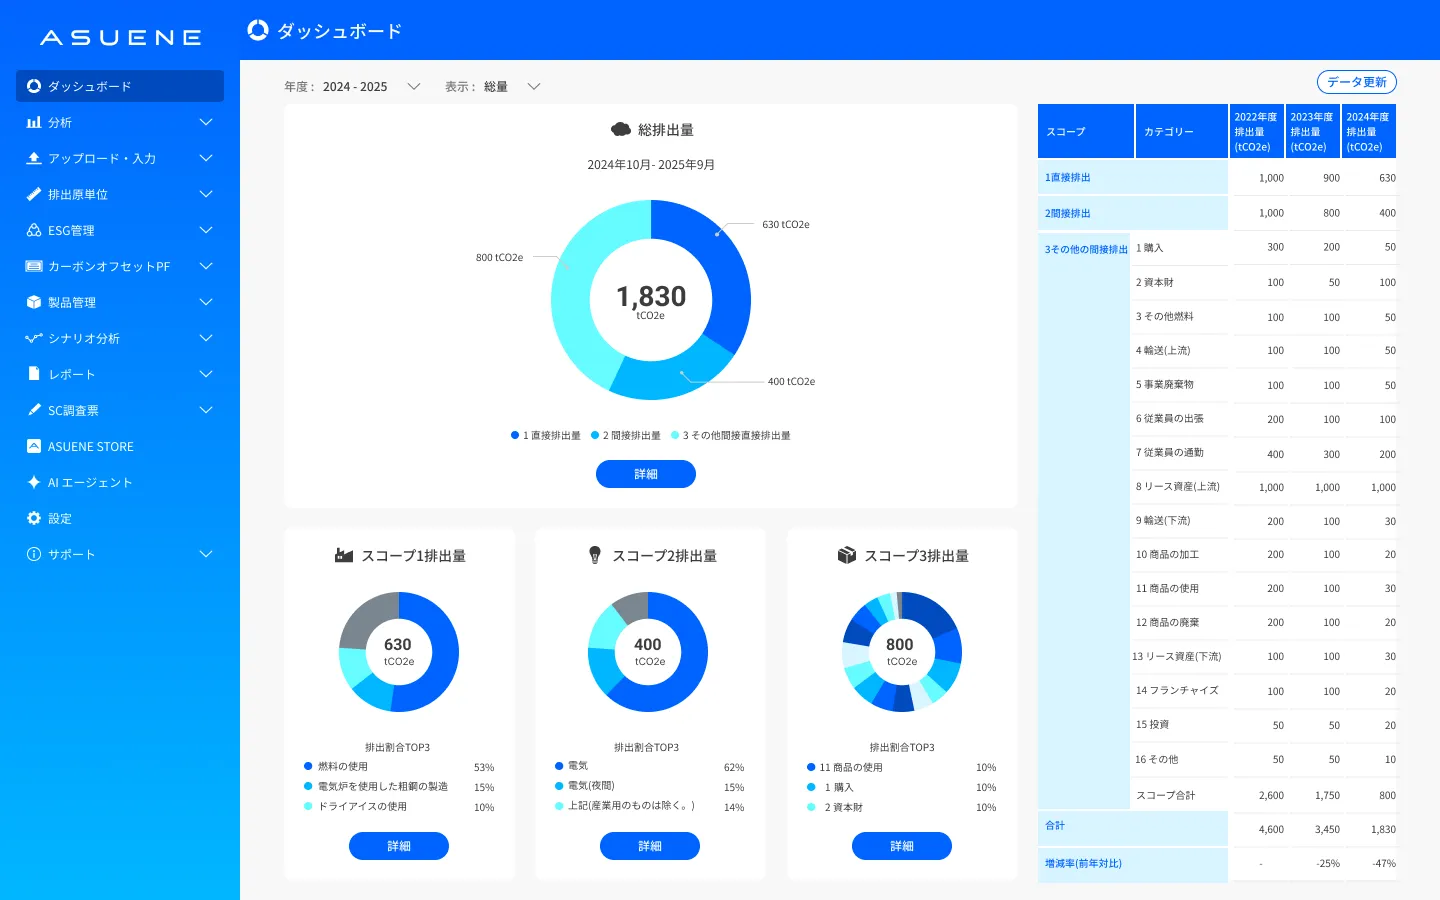This screenshot has height=900, width=1440.
Task: Click the ESG管理 sidebar icon
Action: (34, 230)
